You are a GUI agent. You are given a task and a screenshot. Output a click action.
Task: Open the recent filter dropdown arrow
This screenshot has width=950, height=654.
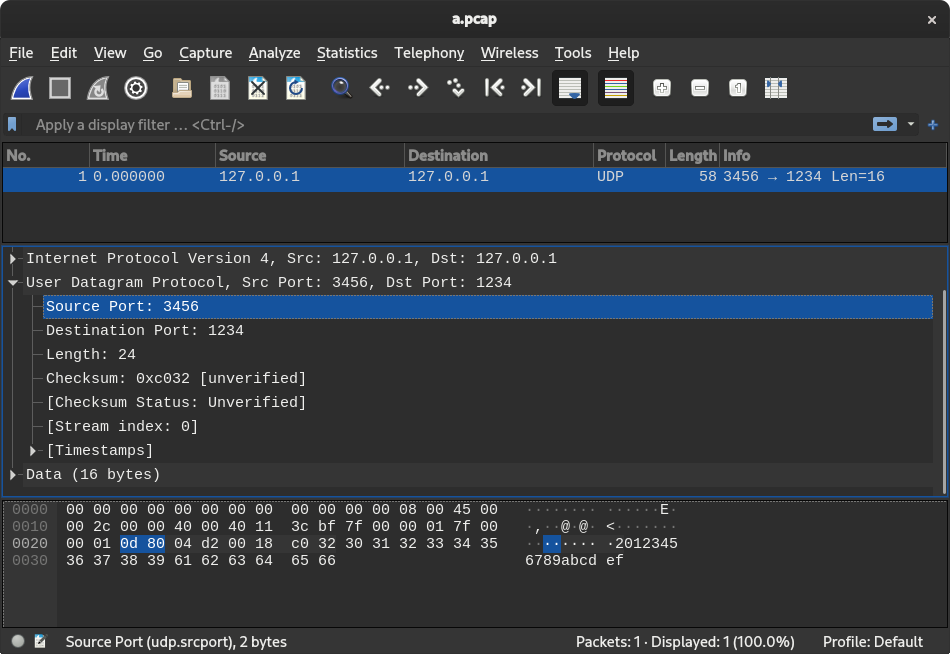[x=911, y=124]
